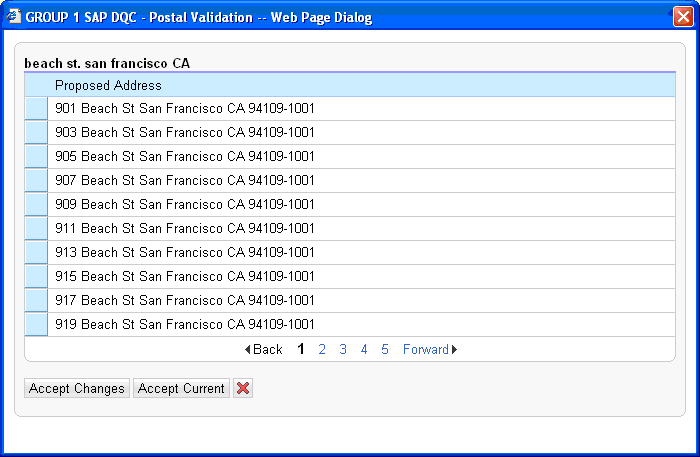Select the row selector for 901 Beach St
Image resolution: width=700 pixels, height=457 pixels.
pyautogui.click(x=36, y=108)
